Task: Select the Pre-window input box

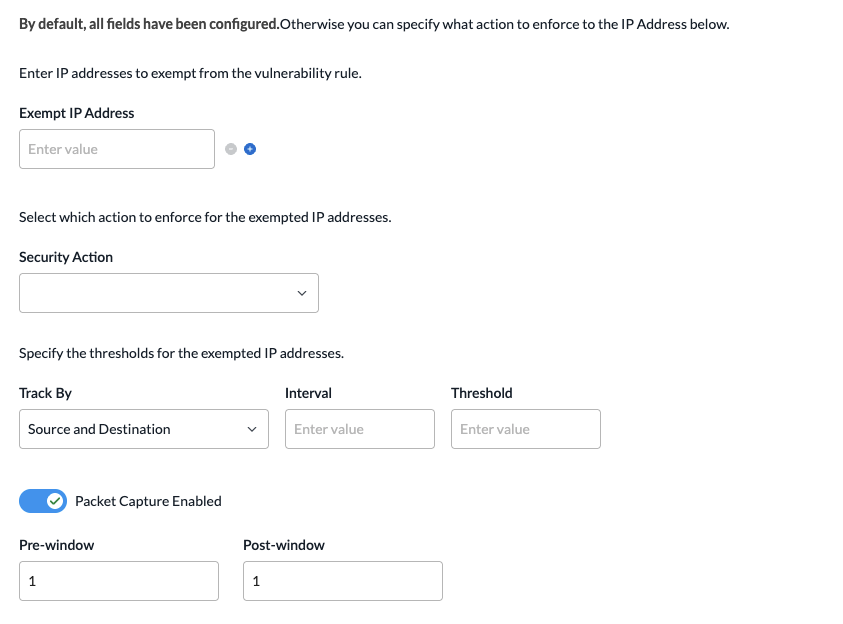Action: [x=119, y=581]
